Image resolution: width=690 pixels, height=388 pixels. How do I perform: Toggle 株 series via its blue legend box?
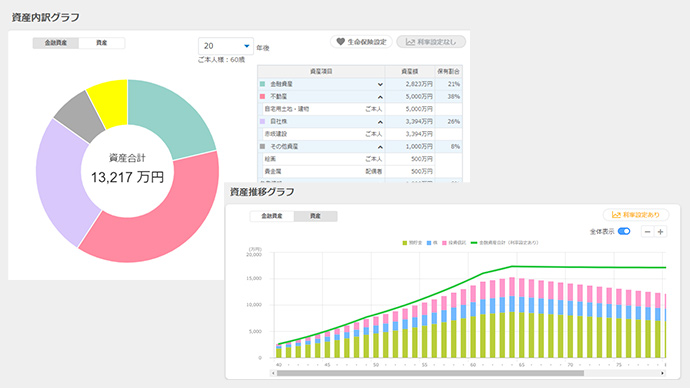(429, 243)
